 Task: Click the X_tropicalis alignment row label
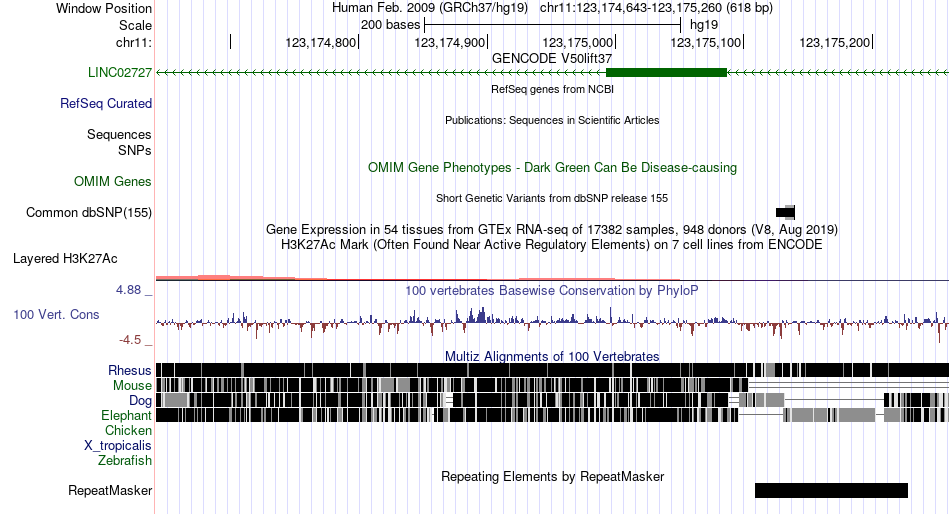tap(118, 446)
